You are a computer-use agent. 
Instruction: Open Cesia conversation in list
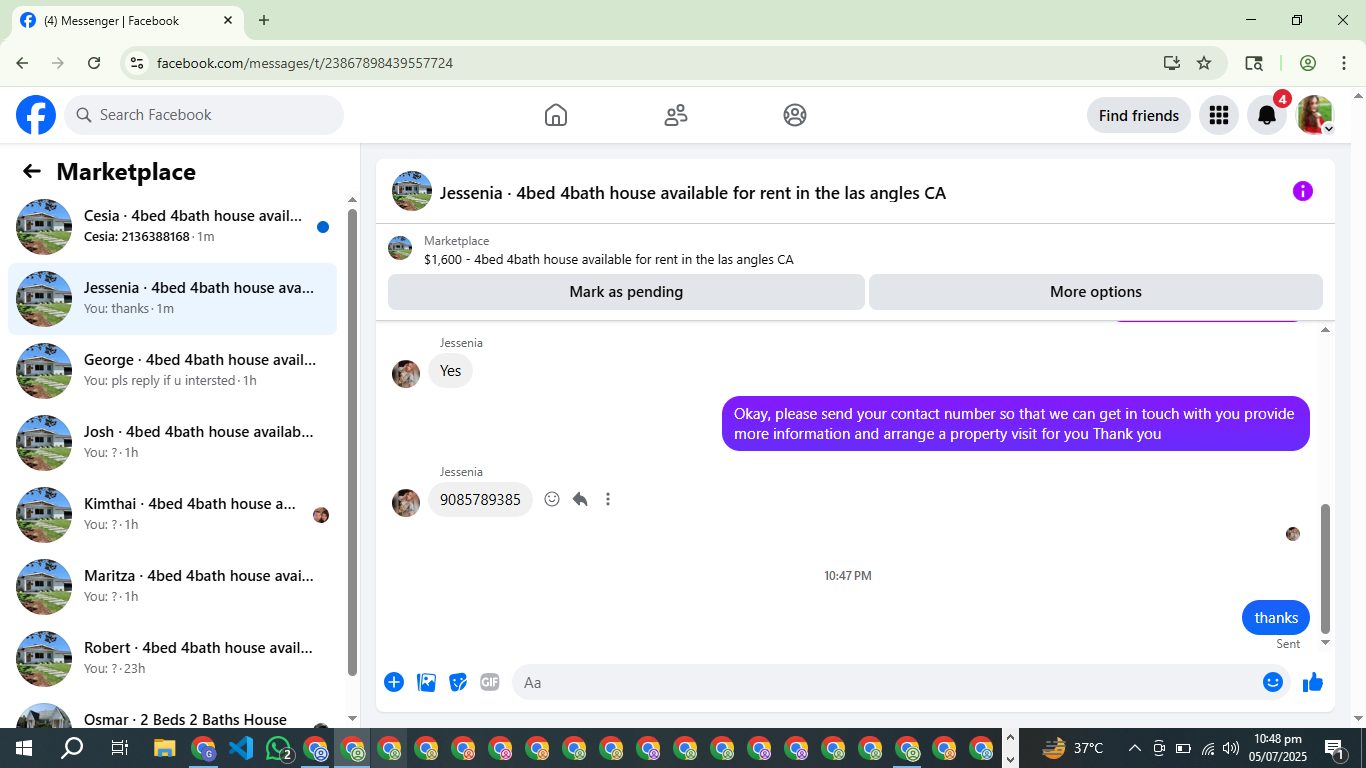point(172,227)
